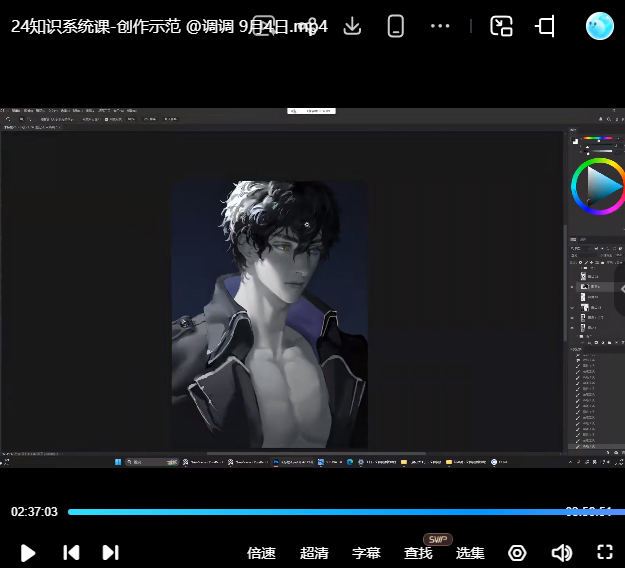This screenshot has width=625, height=568.
Task: Click the Windows Start button in the video
Action: coord(118,462)
